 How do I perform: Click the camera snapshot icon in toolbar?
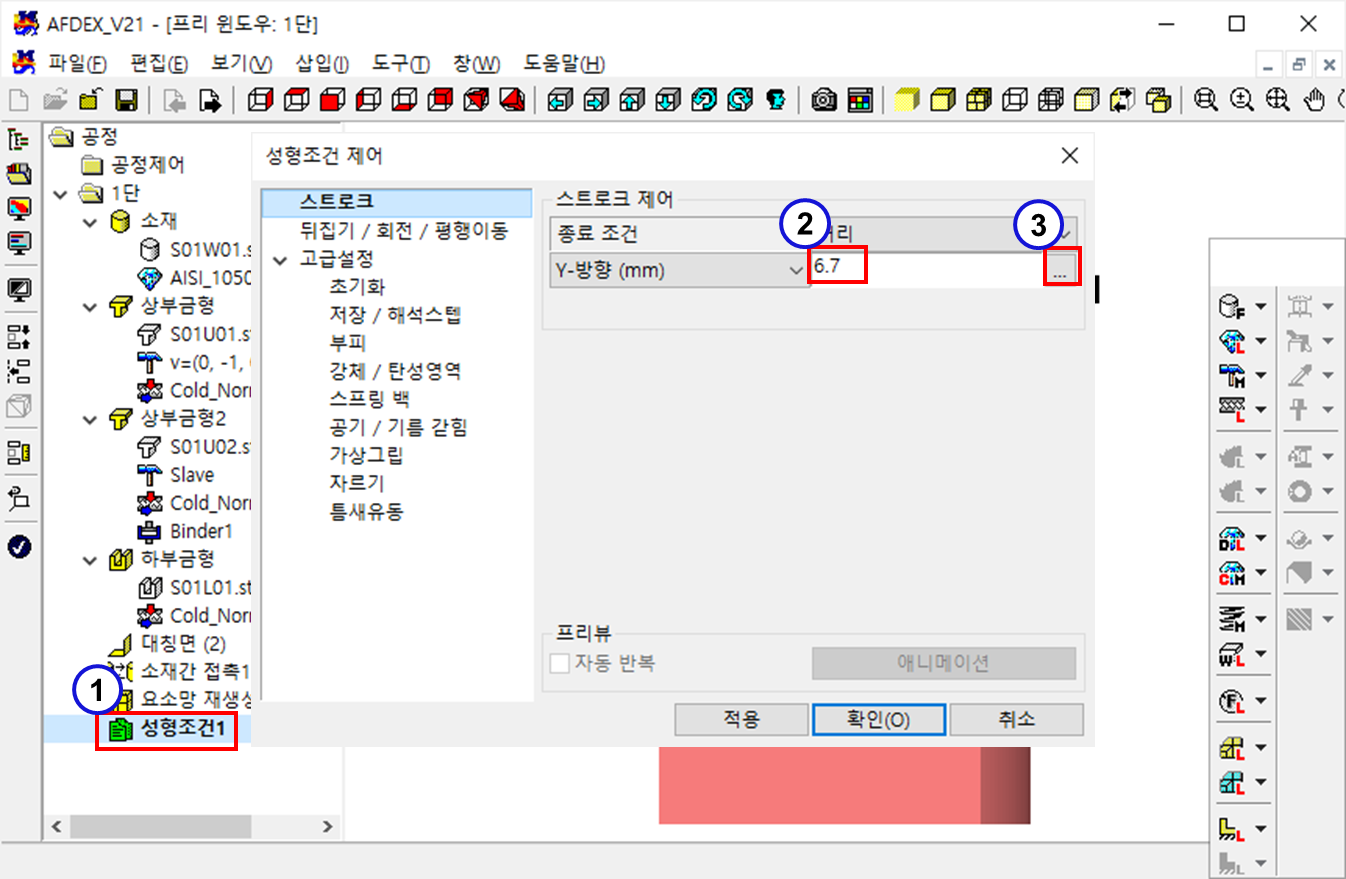tap(824, 100)
